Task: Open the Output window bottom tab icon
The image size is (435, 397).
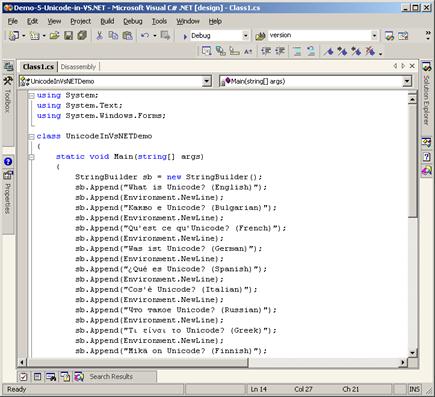Action: point(51,377)
